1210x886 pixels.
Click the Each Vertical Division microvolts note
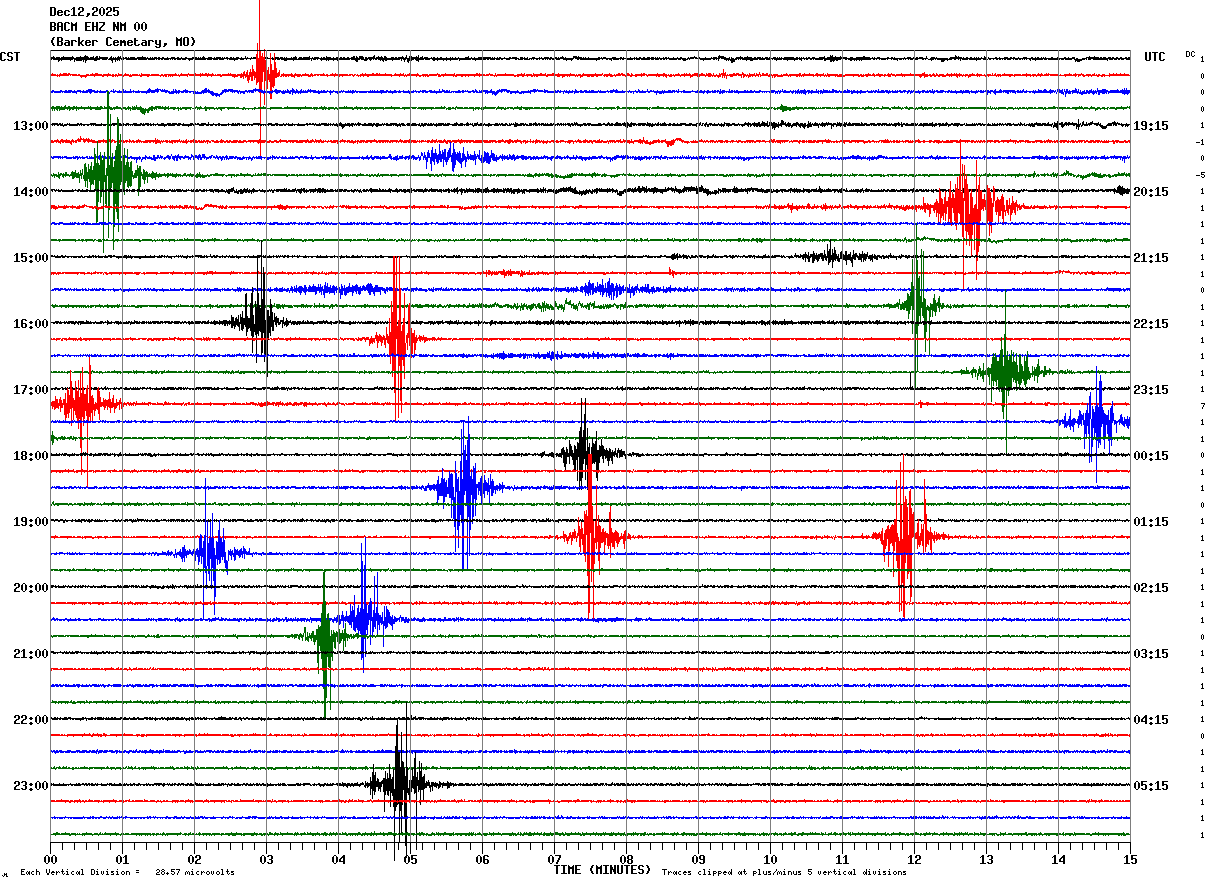[127, 872]
